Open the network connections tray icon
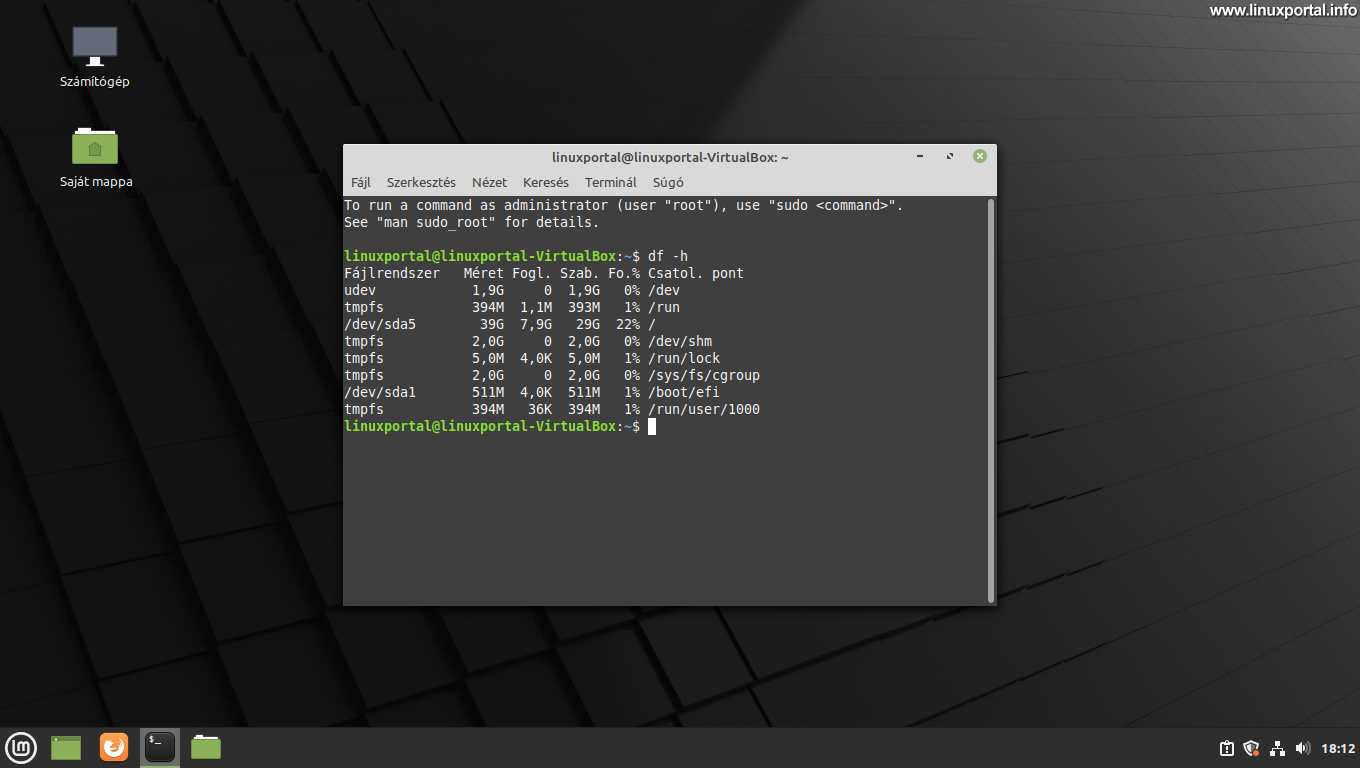 1277,747
